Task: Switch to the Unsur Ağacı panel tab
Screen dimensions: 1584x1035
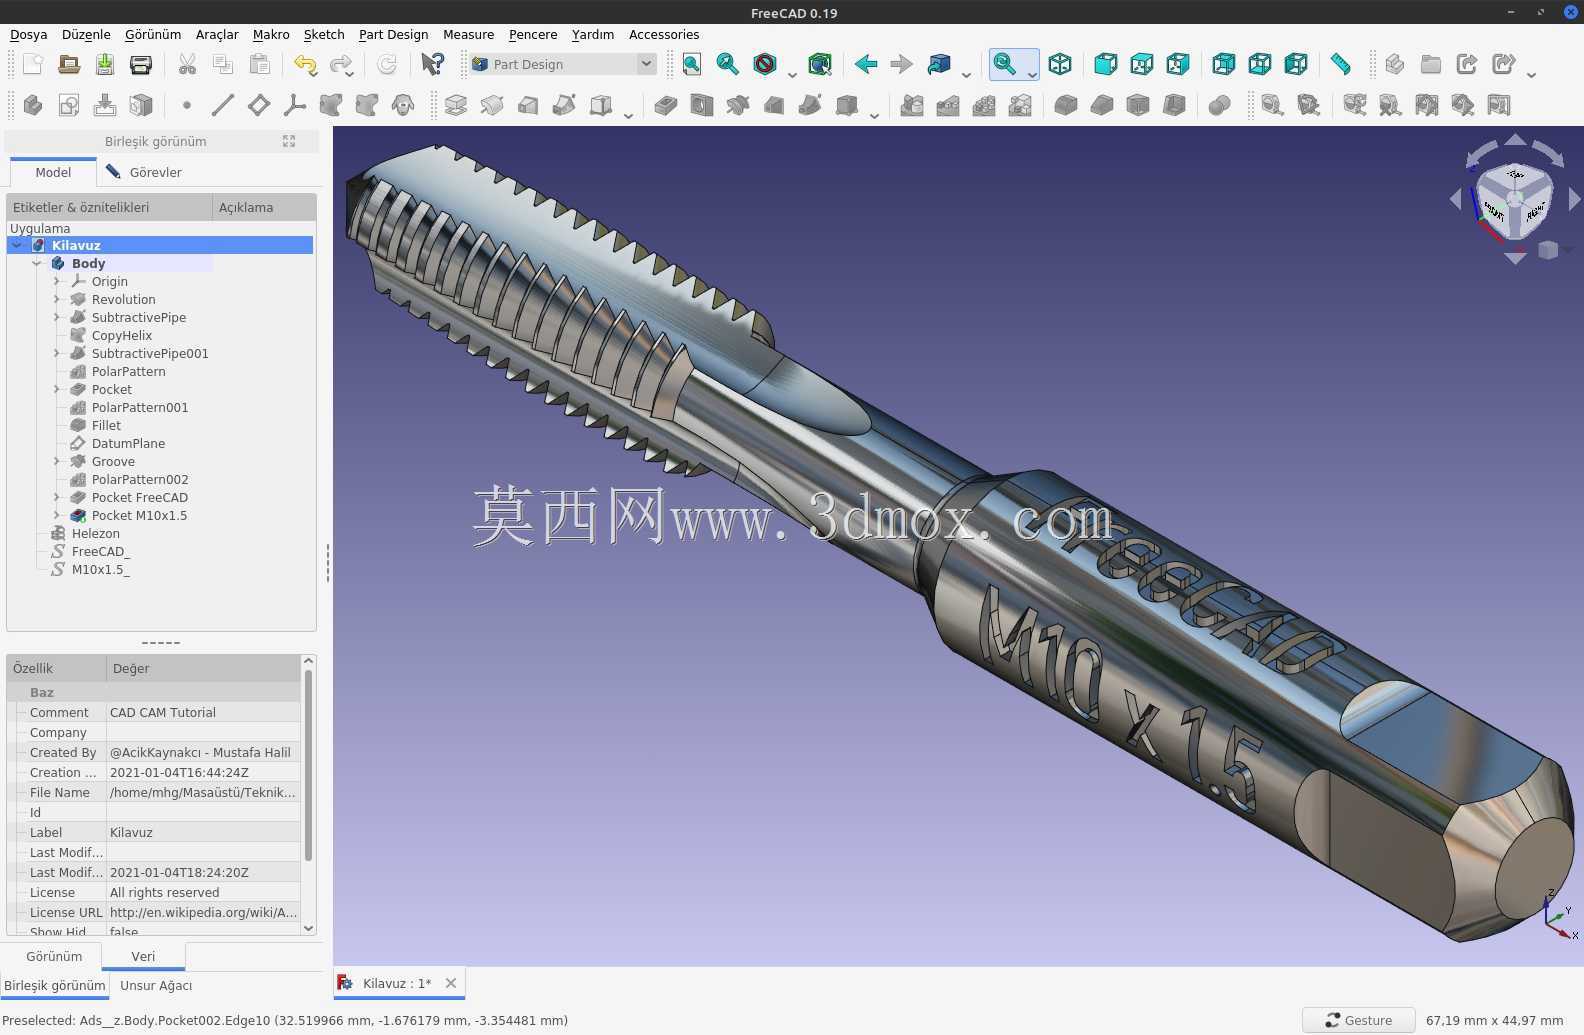Action: (156, 985)
